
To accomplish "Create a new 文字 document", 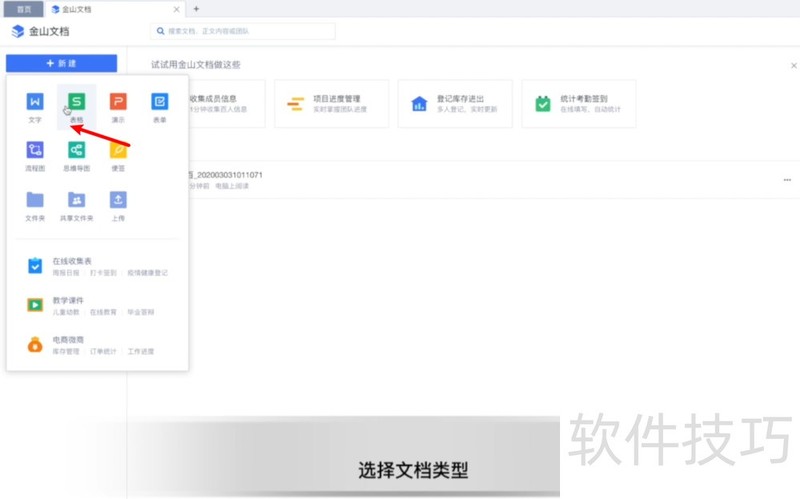I will [x=35, y=102].
